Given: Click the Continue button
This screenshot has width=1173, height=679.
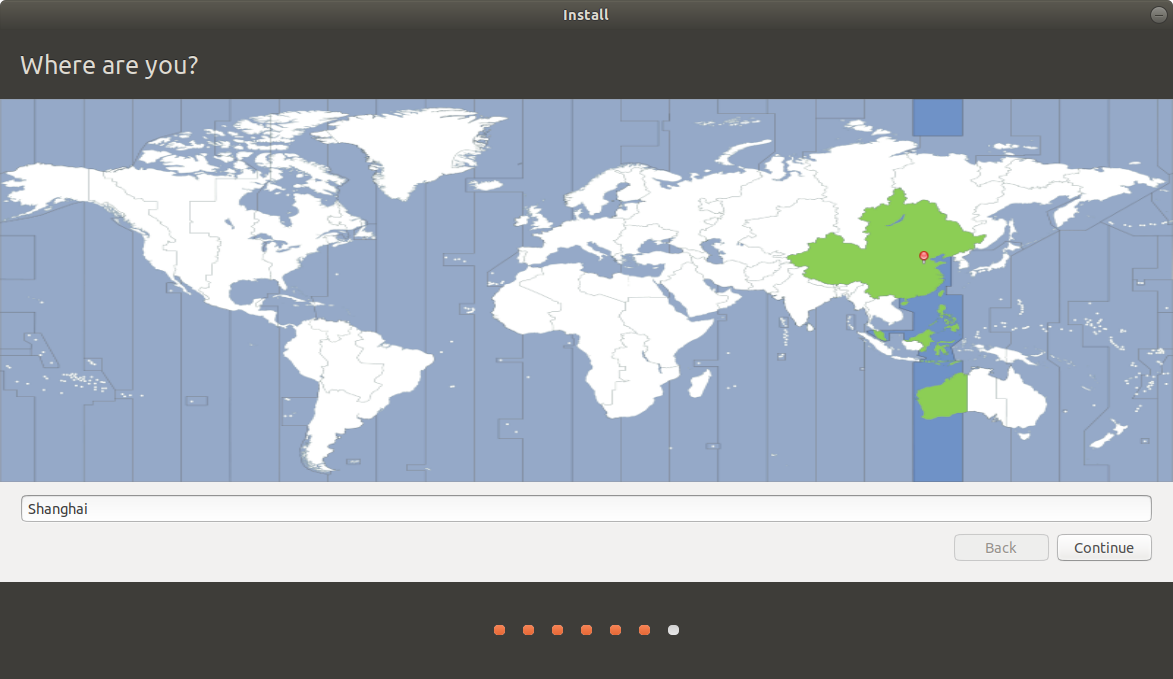Looking at the screenshot, I should [x=1104, y=547].
